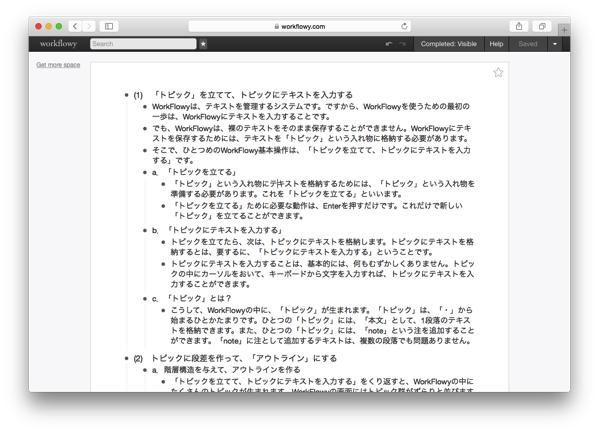The height and width of the screenshot is (433, 599).
Task: Click bullet for a. 階層構造を与えて、アウトラインを作る
Action: click(x=145, y=370)
